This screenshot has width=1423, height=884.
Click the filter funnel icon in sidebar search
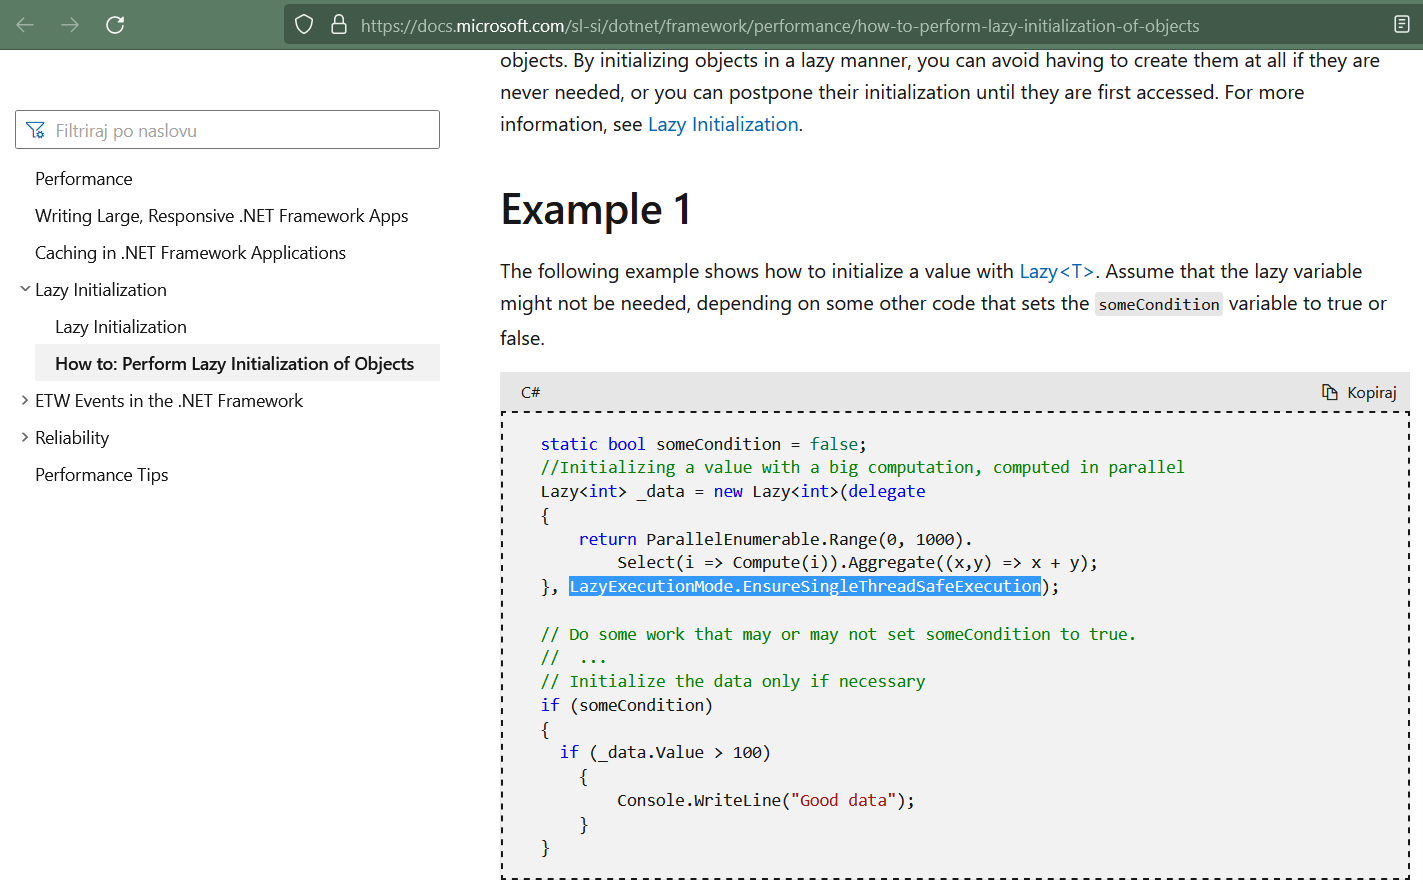[37, 129]
